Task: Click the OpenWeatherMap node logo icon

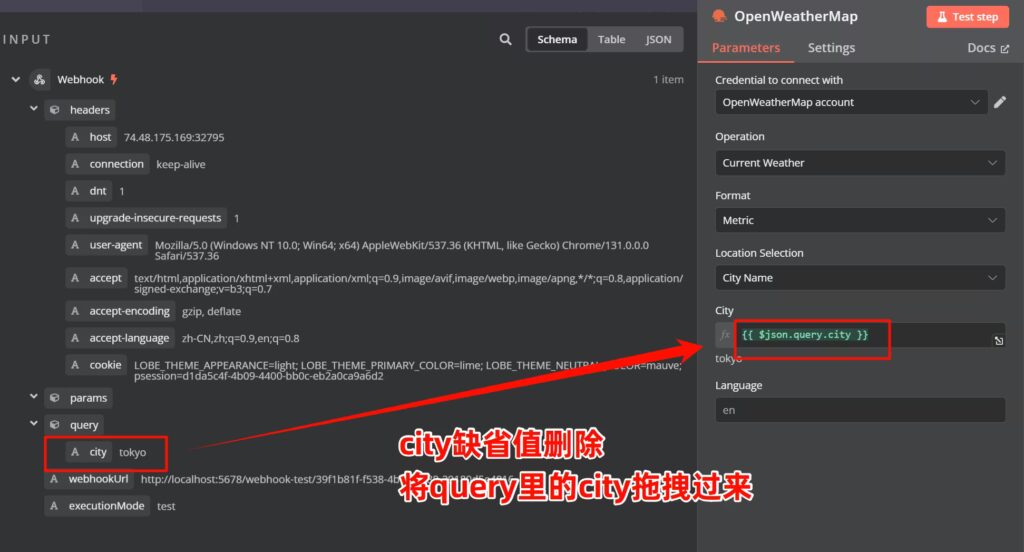Action: 719,16
